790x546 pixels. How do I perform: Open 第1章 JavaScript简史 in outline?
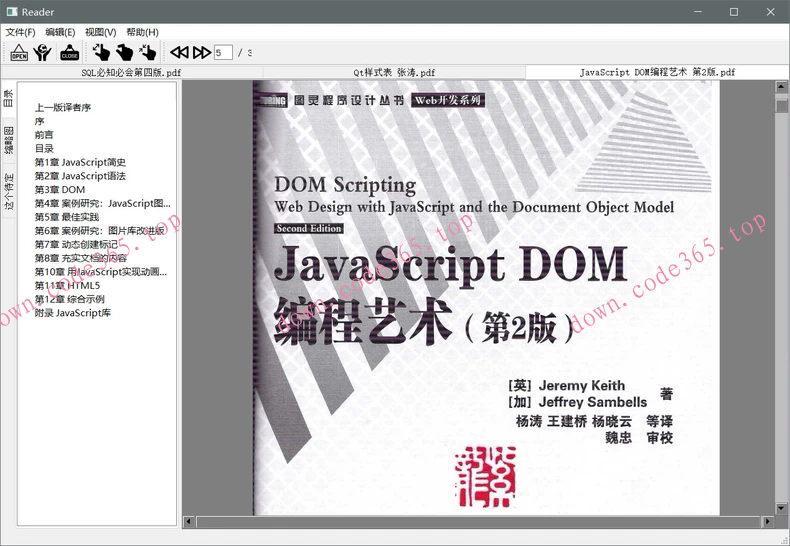click(x=80, y=162)
